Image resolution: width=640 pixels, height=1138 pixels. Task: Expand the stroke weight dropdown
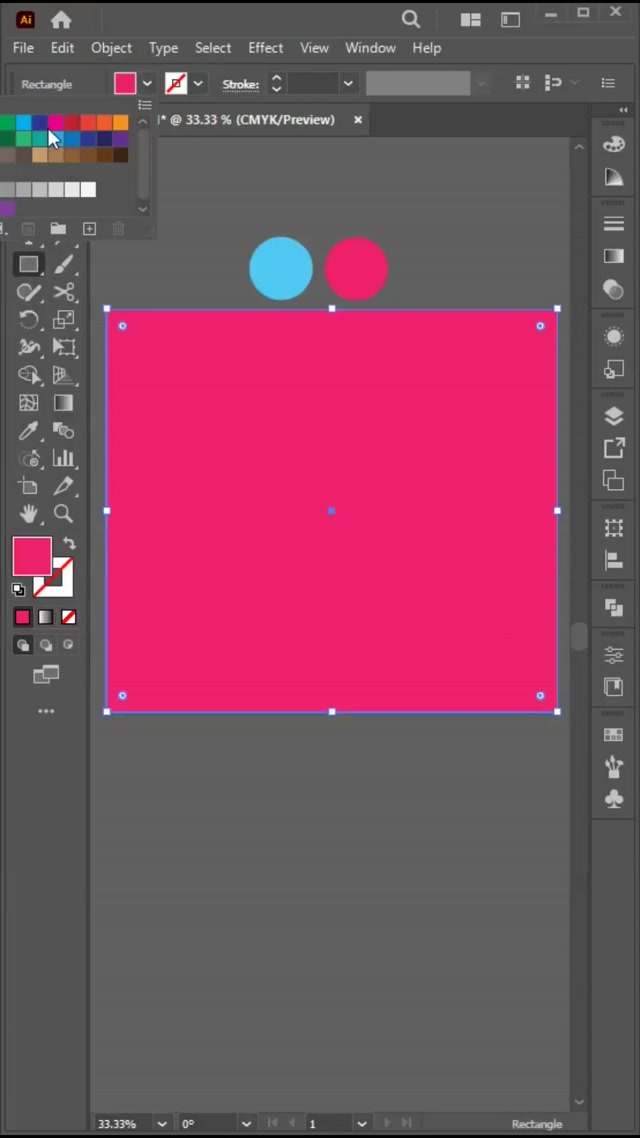click(348, 84)
